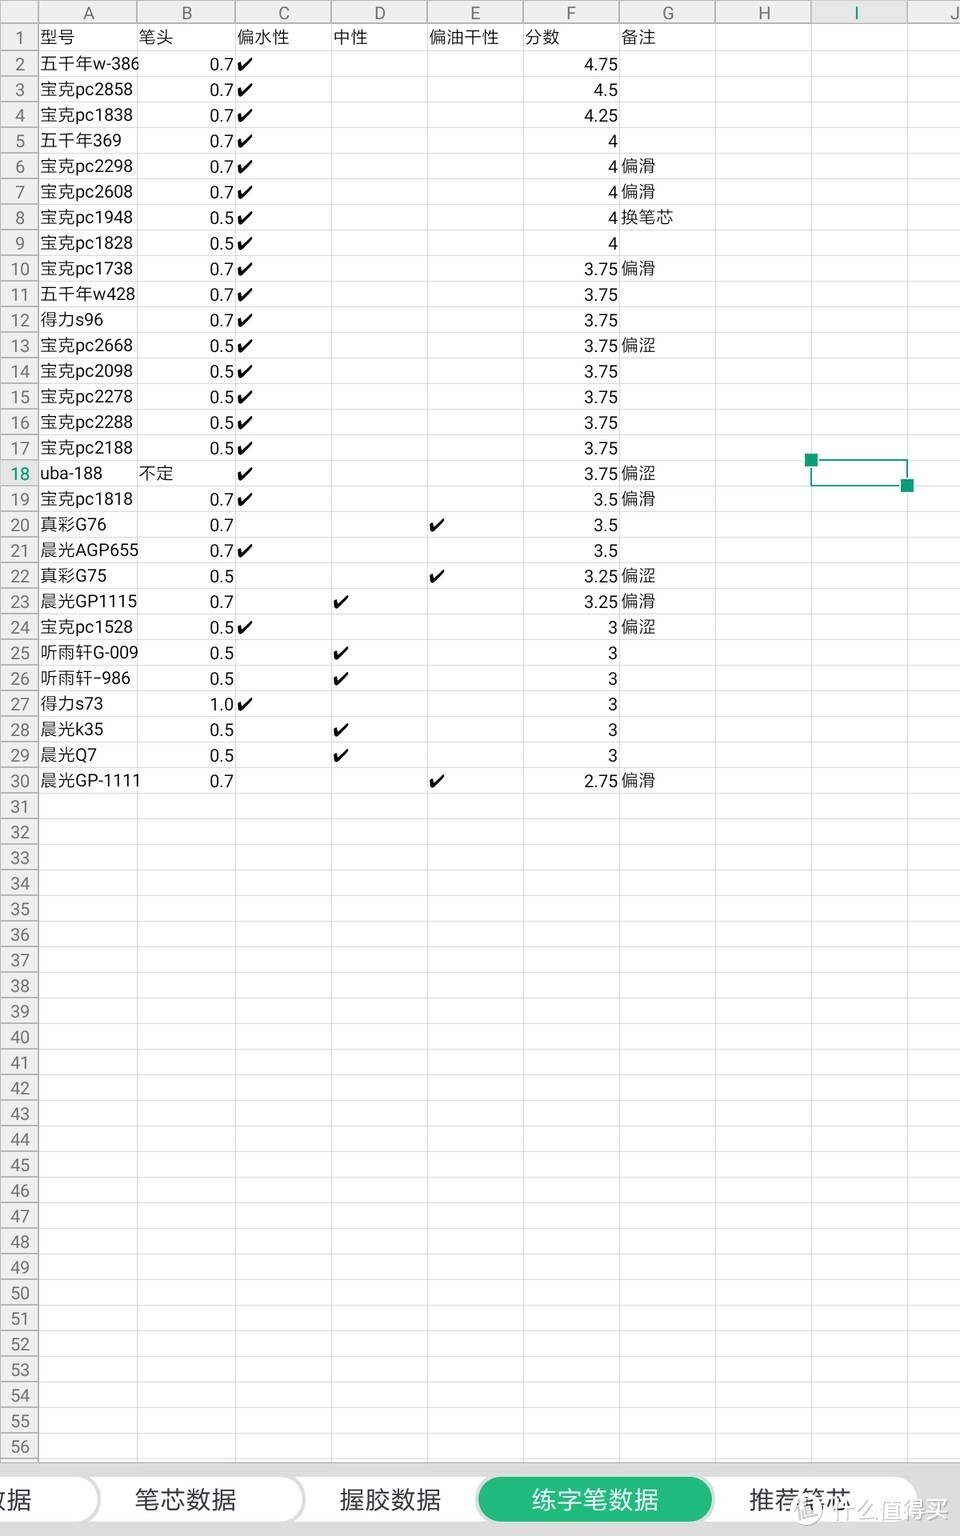
Task: Click the 偏水性 header cell
Action: click(x=284, y=38)
